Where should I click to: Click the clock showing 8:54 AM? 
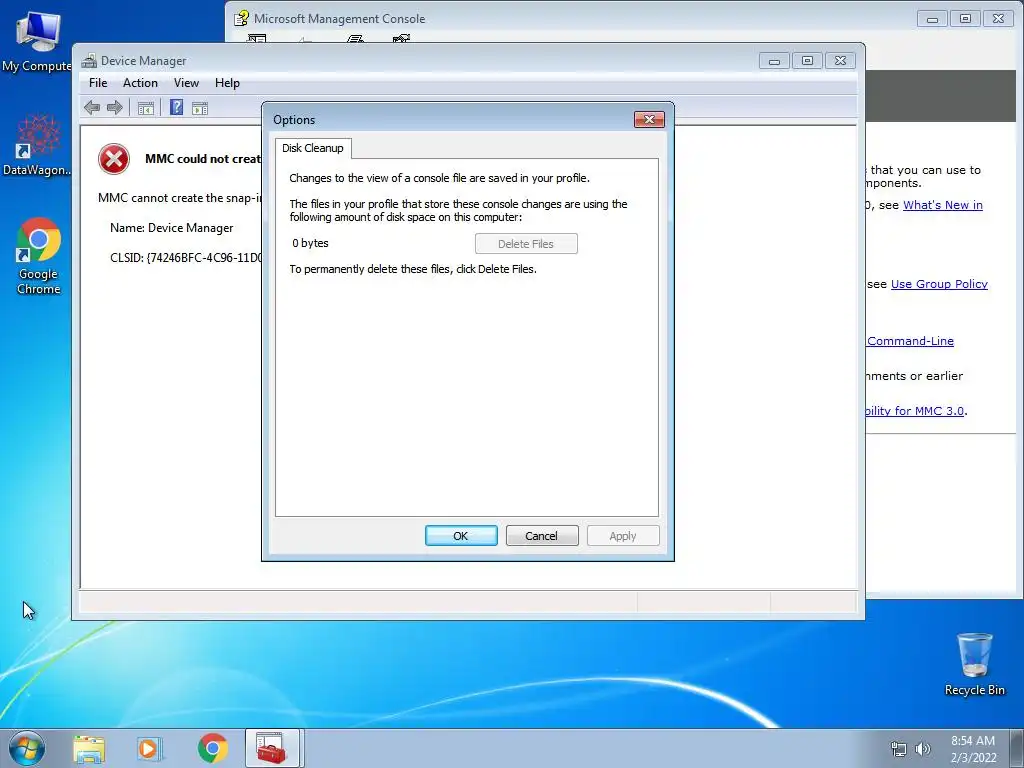coord(973,749)
